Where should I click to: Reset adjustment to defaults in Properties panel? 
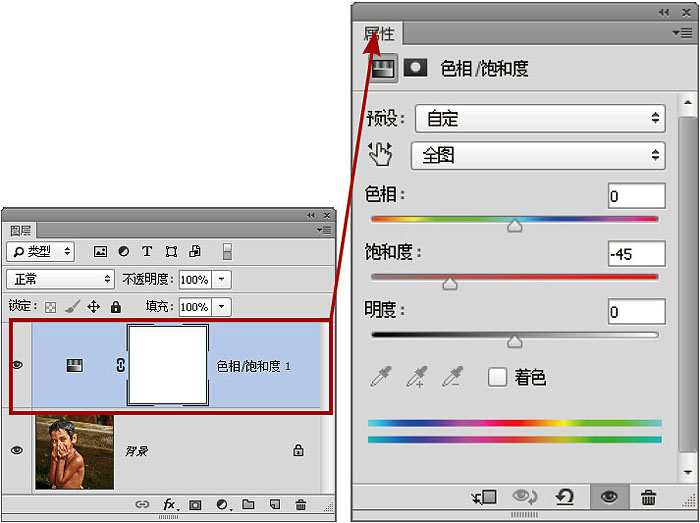pyautogui.click(x=565, y=497)
